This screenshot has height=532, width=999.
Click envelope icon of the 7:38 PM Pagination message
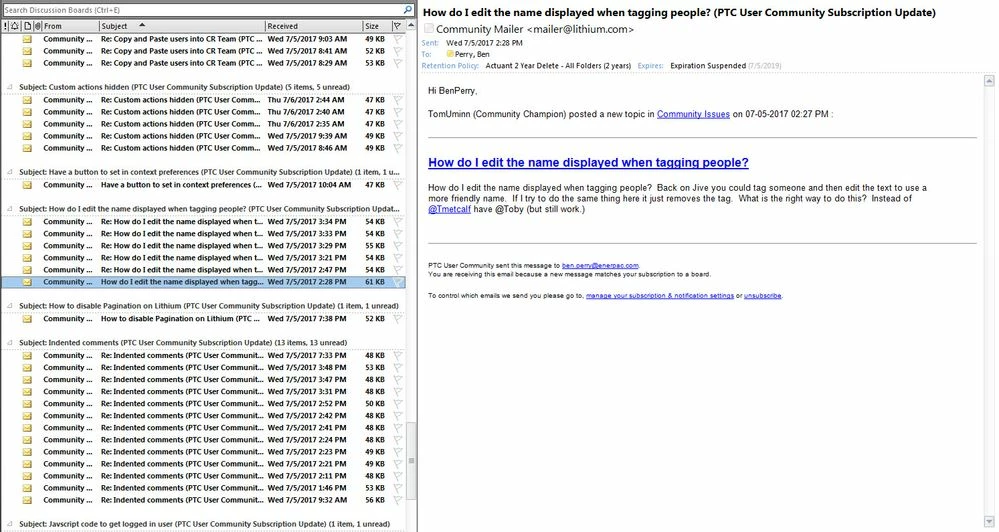pos(27,319)
